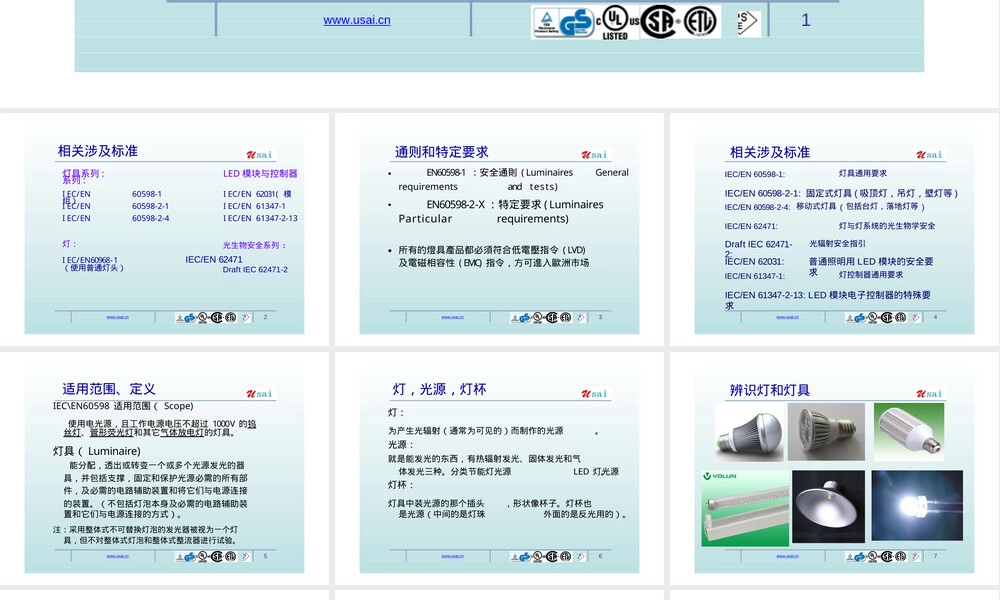Click the Usai logo on slide 2

(x=260, y=154)
